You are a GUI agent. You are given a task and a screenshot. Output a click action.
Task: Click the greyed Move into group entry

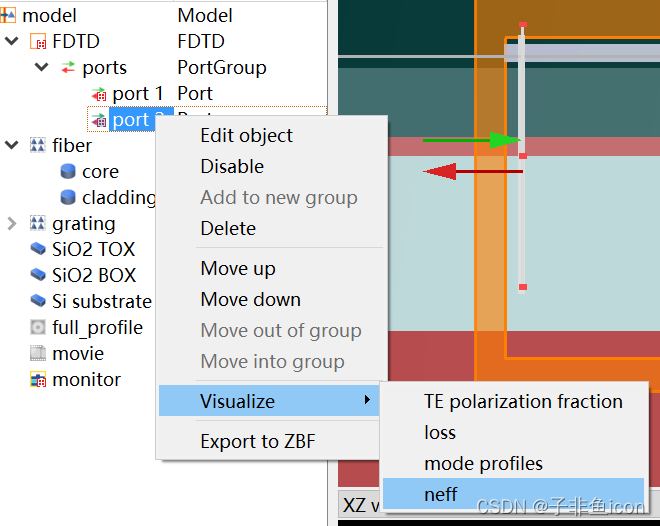coord(272,362)
